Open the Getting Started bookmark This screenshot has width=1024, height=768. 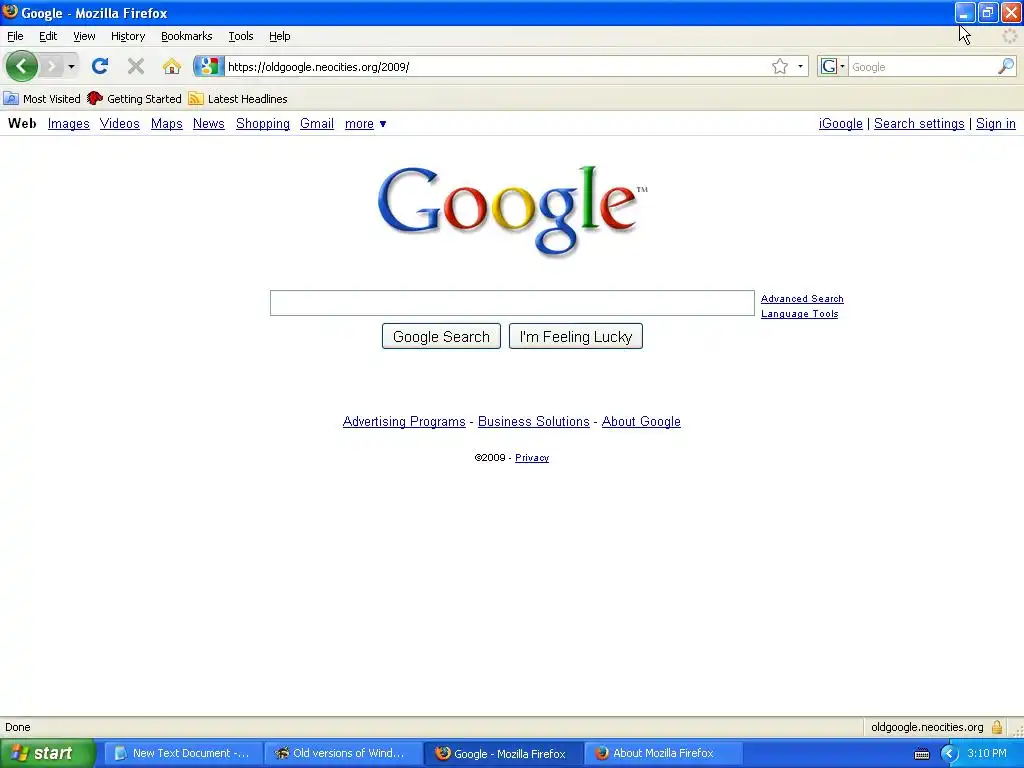[135, 99]
